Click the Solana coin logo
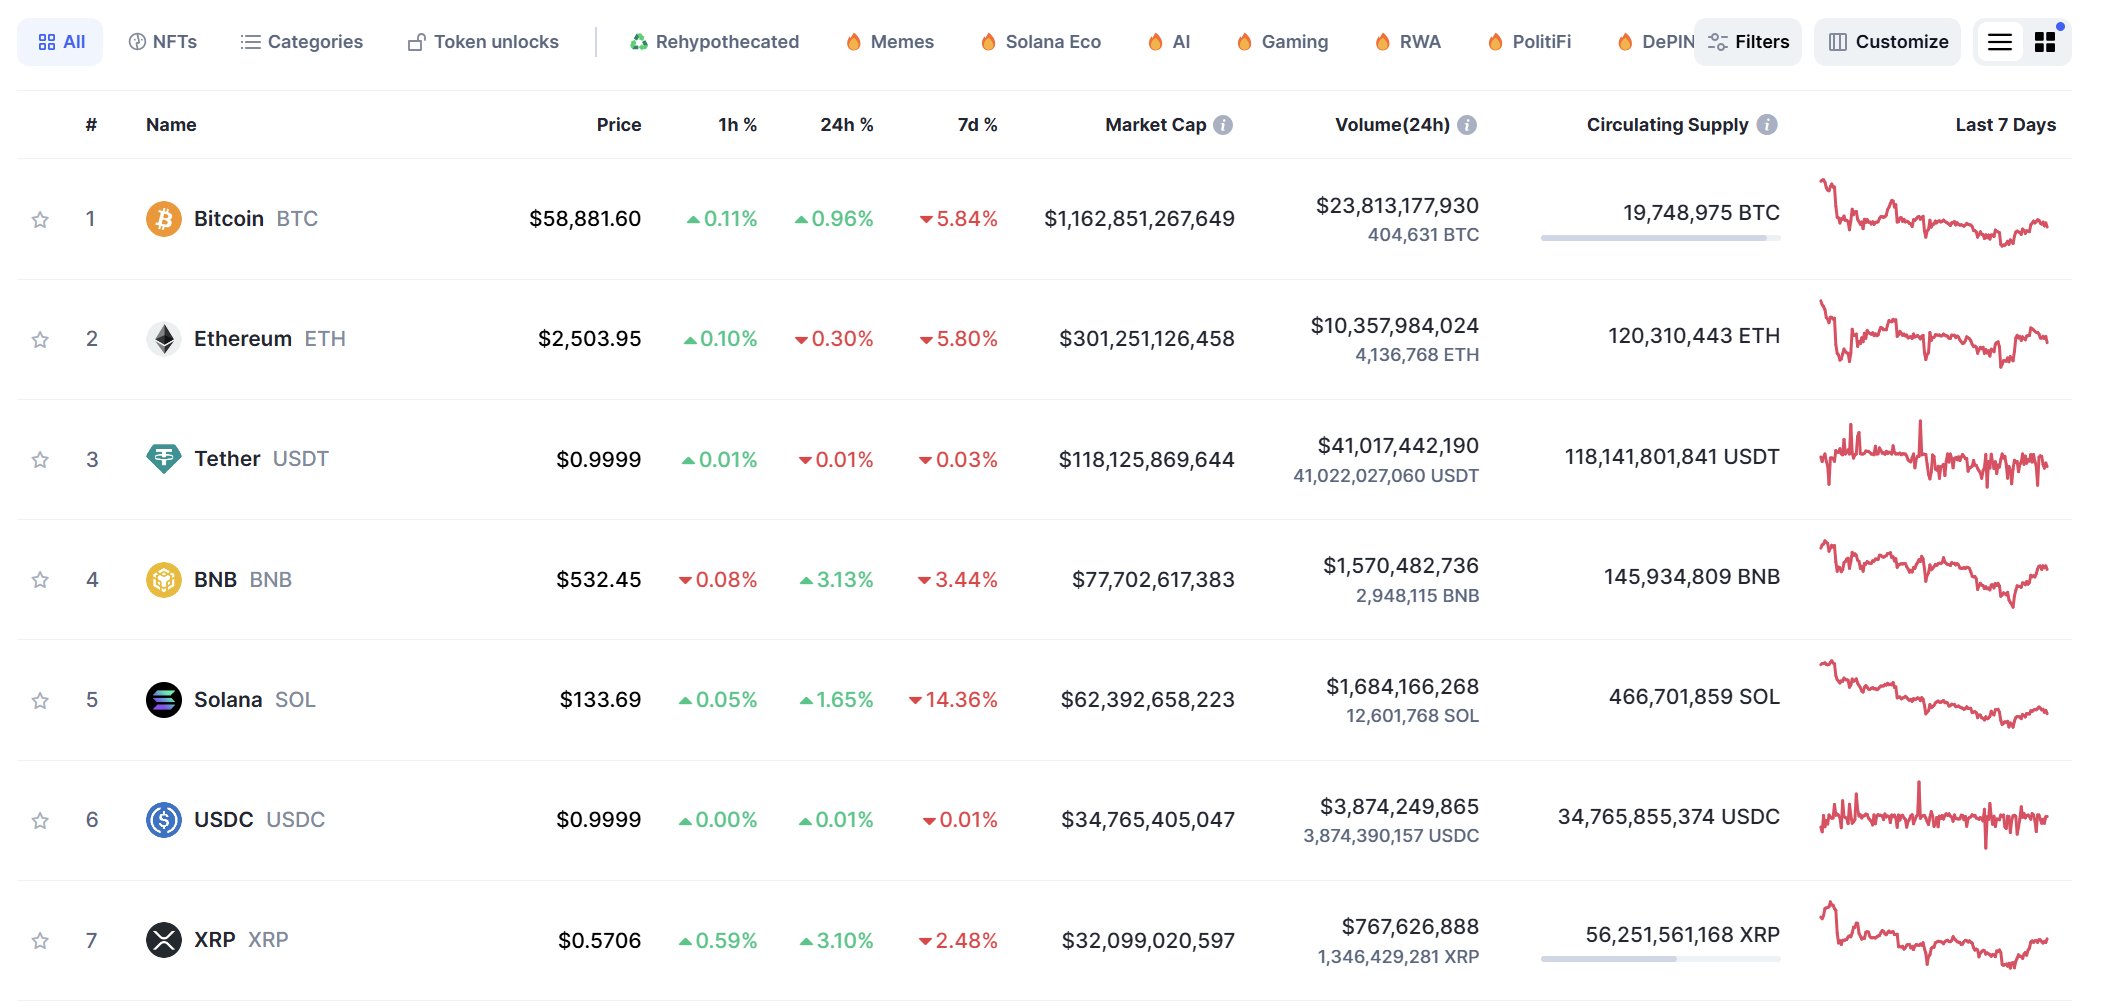Screen dimensions: 2119x1006 (164, 700)
